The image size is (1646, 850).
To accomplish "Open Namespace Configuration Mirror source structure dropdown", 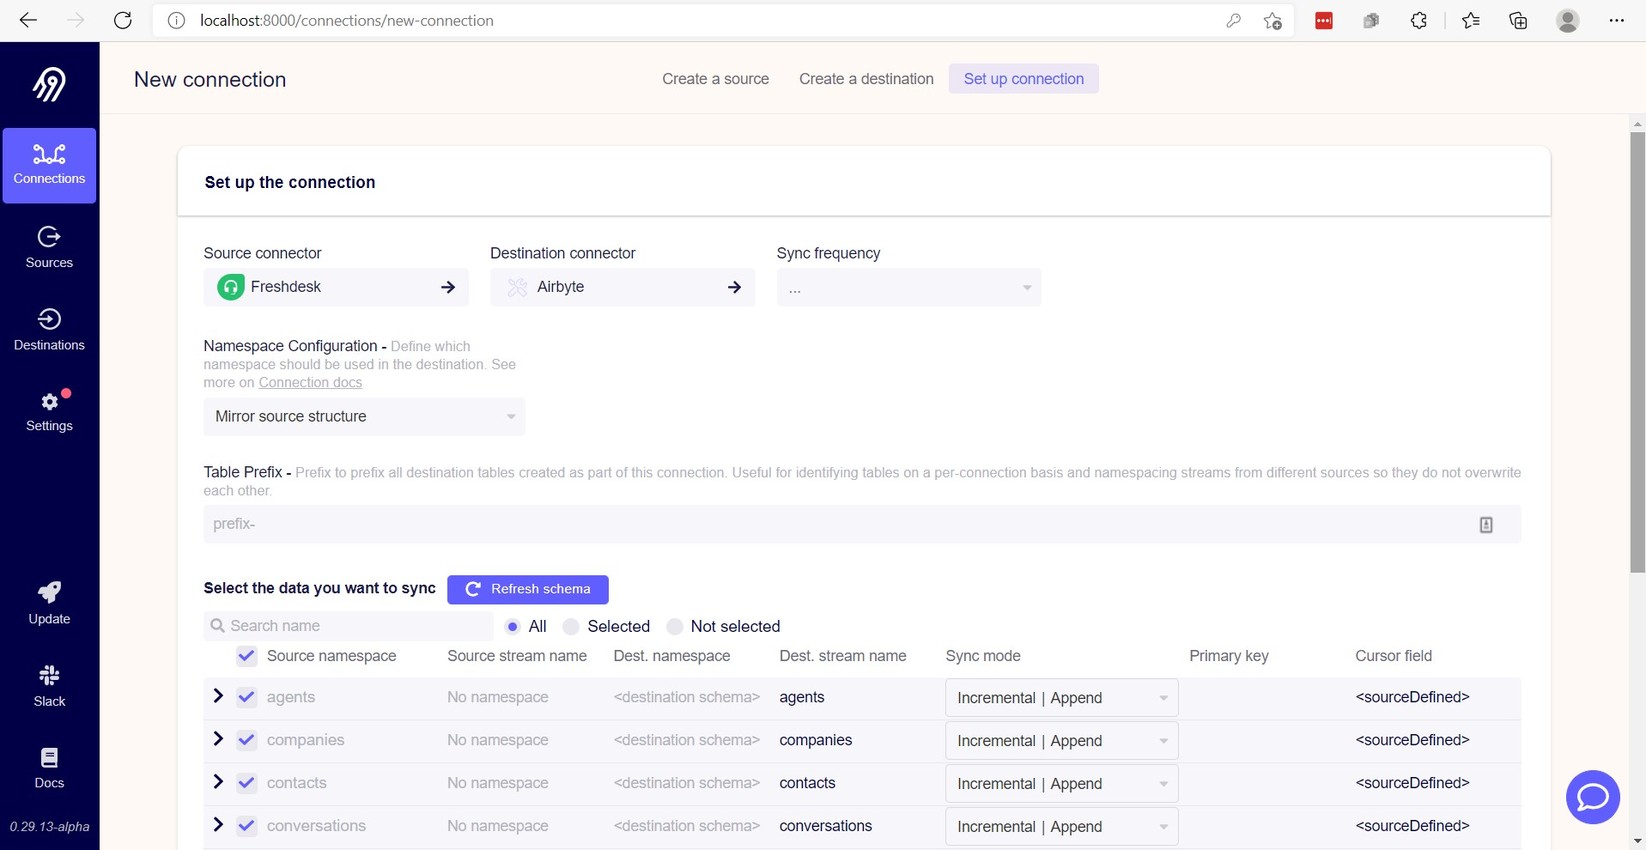I will (364, 416).
